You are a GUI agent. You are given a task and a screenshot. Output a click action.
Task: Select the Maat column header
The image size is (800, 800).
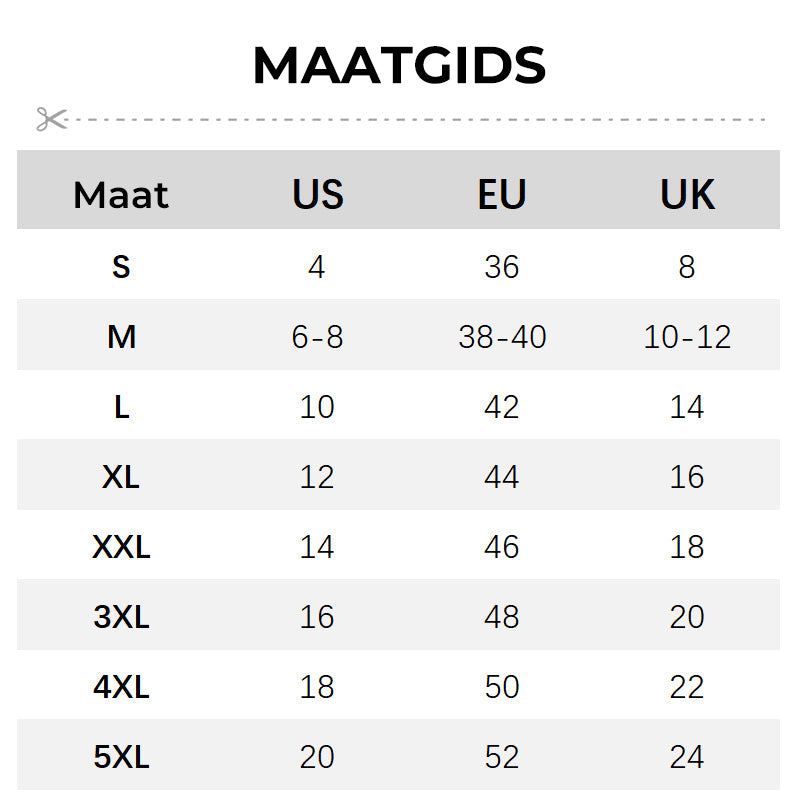[x=121, y=195]
